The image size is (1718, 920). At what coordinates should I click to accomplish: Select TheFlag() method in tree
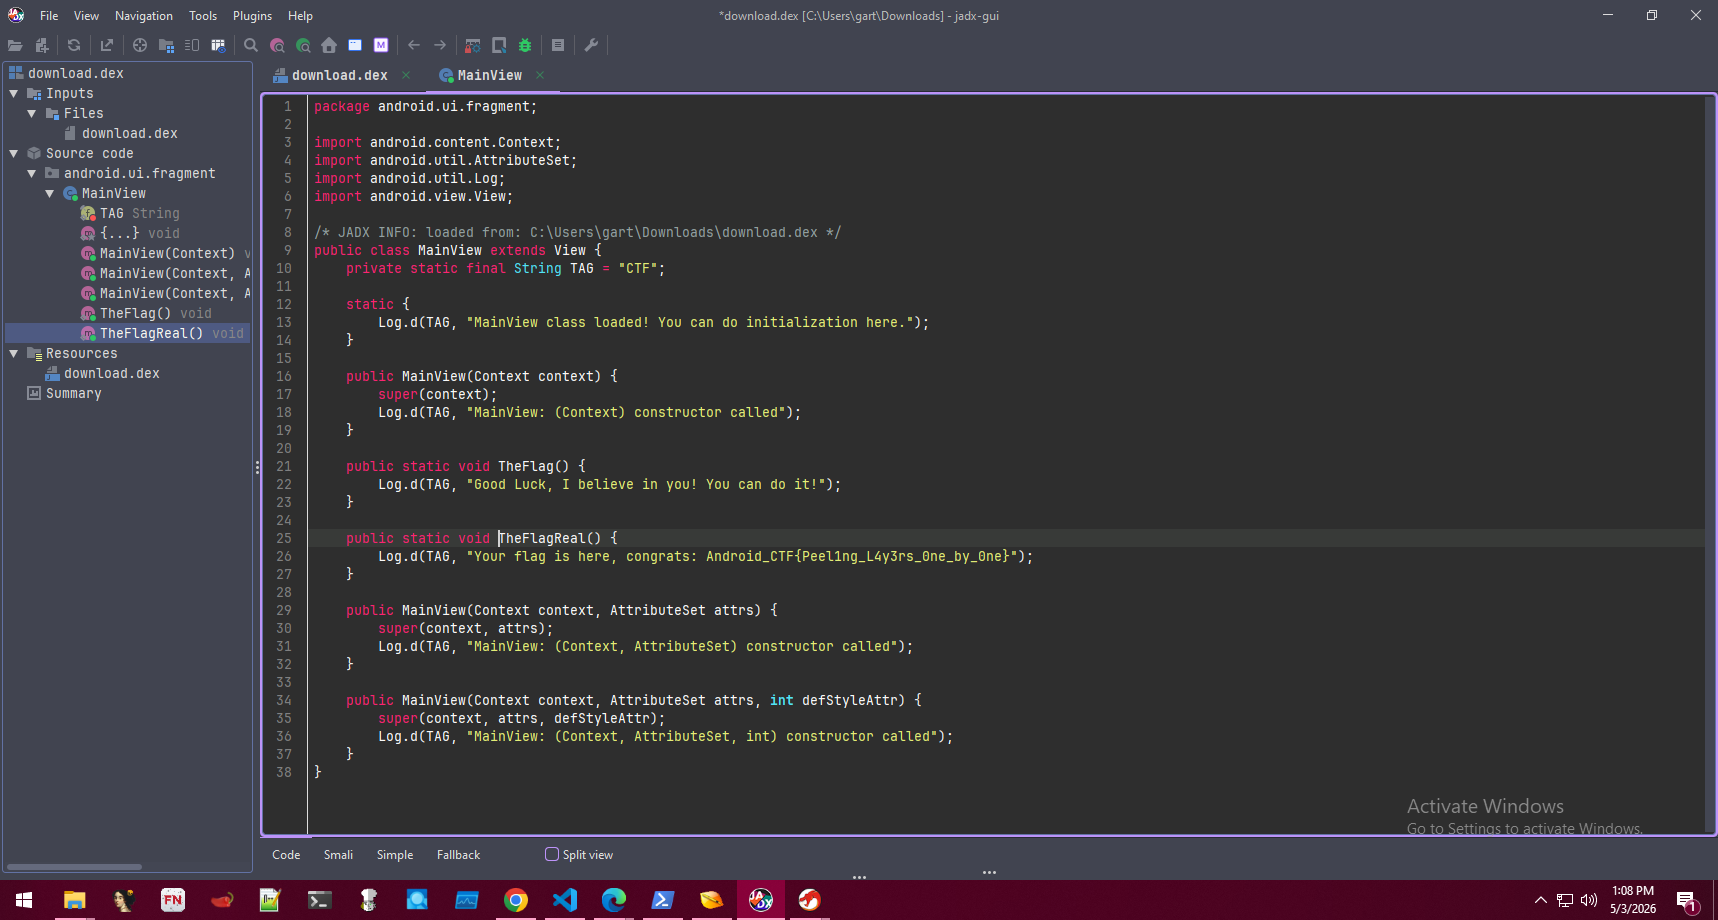pyautogui.click(x=146, y=313)
